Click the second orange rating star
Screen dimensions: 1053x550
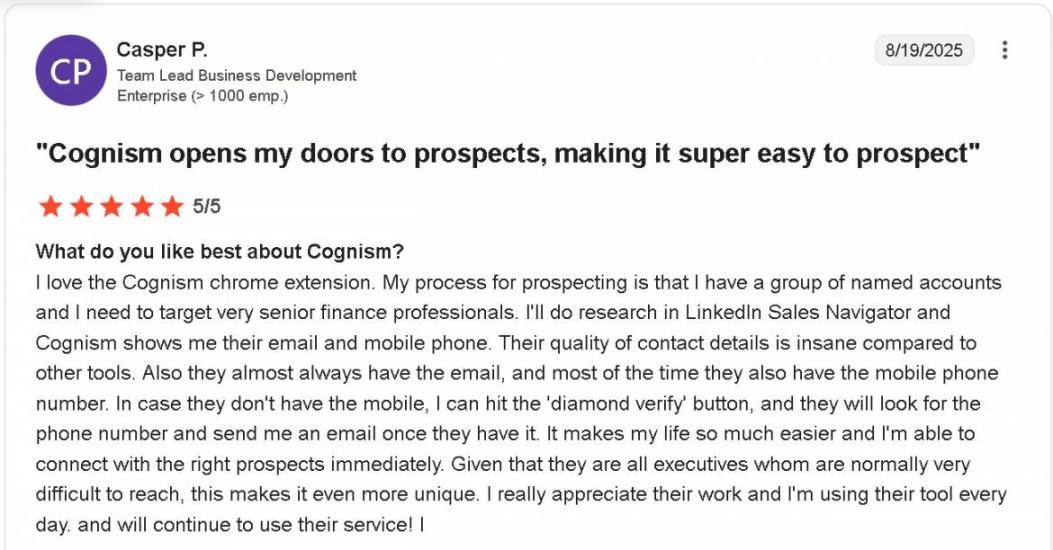[81, 206]
